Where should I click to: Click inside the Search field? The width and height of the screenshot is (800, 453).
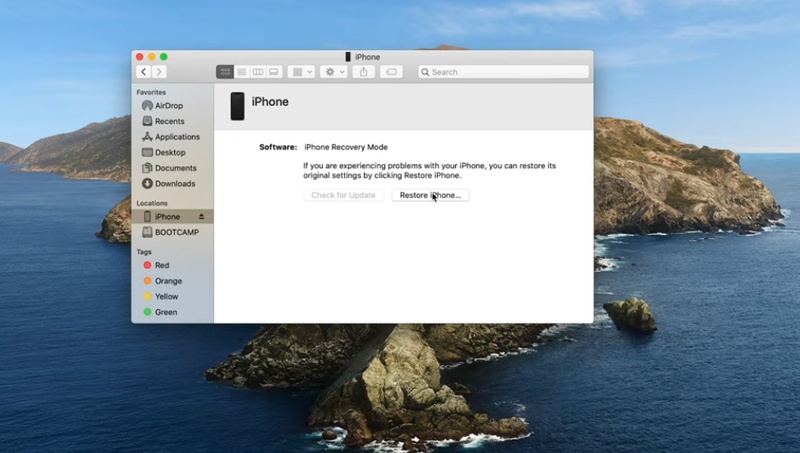click(x=503, y=72)
